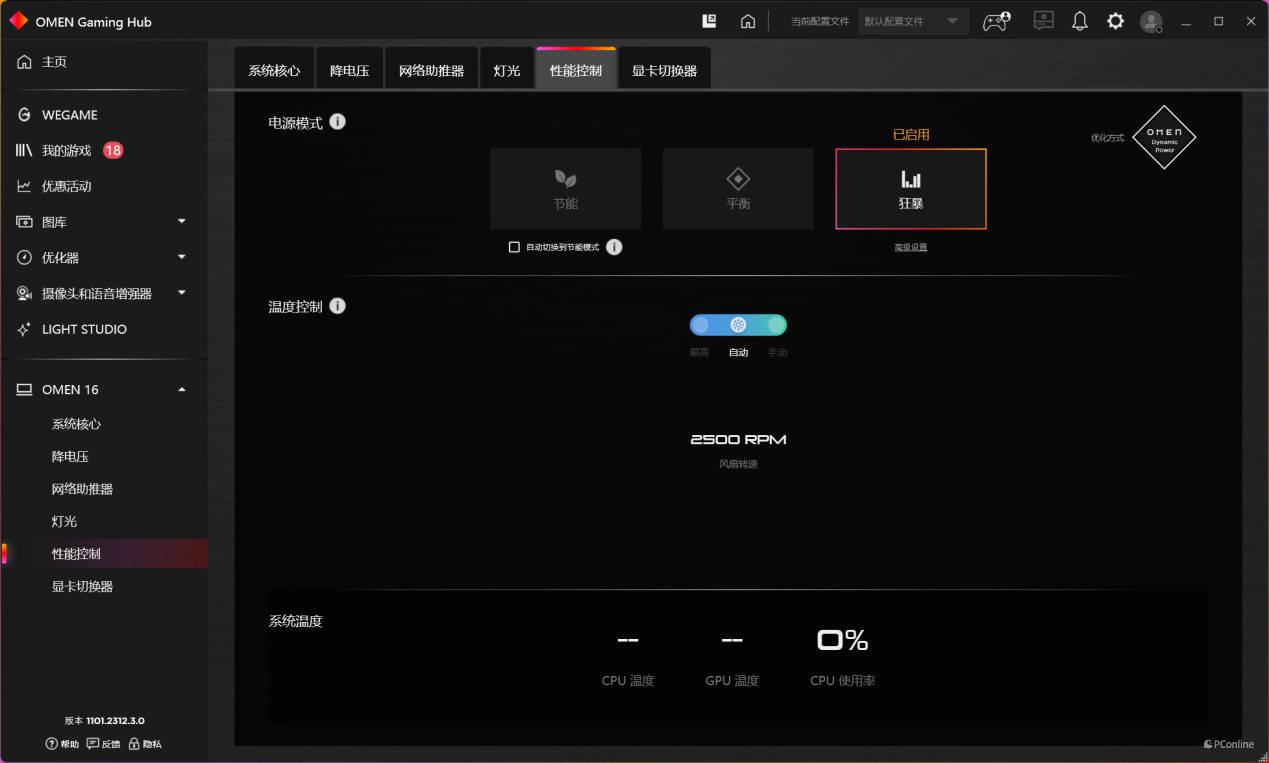Open 我的游戏 in the sidebar
The height and width of the screenshot is (763, 1269).
[66, 151]
